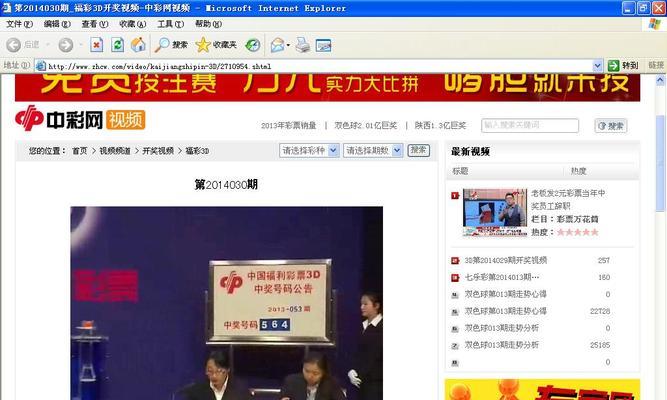Open the Search magnifier toolbar button
Viewport: 667px width, 400px height.
click(x=171, y=45)
